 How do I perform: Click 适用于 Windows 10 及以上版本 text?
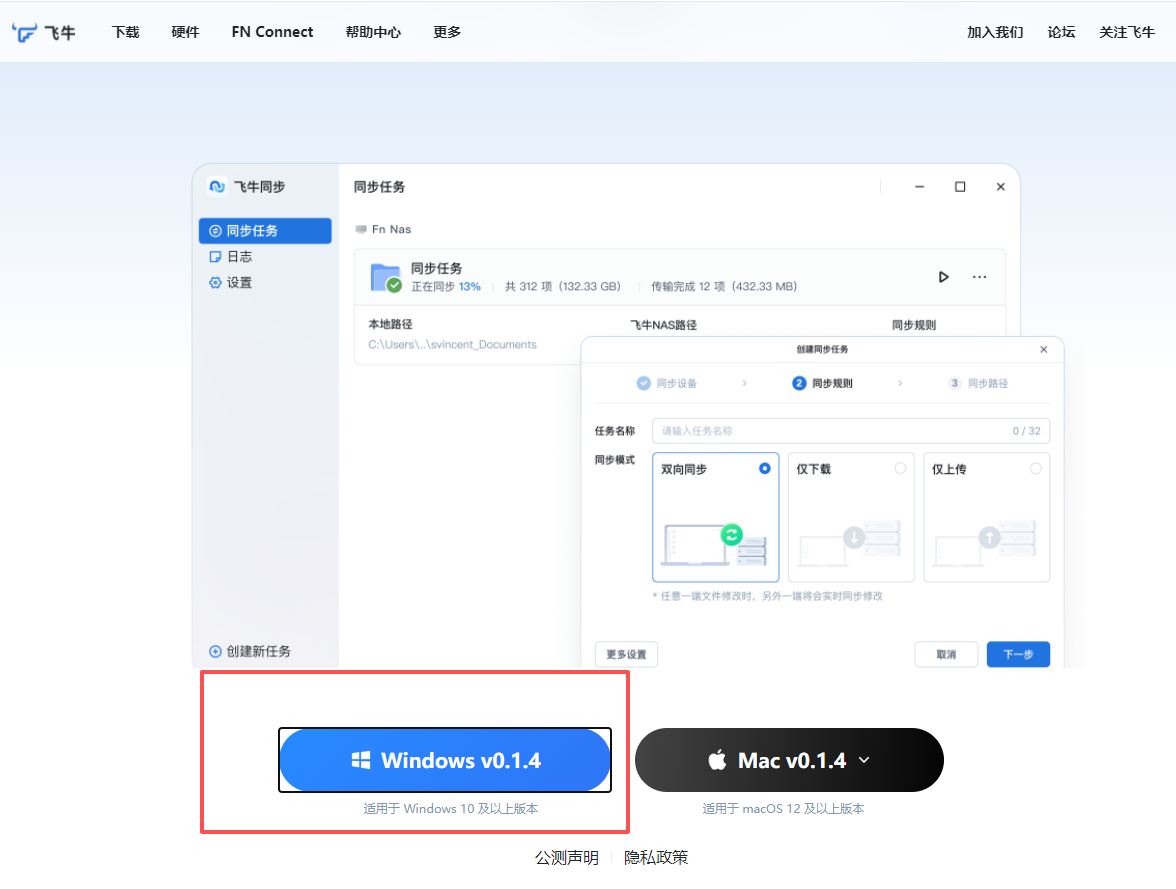pos(451,809)
